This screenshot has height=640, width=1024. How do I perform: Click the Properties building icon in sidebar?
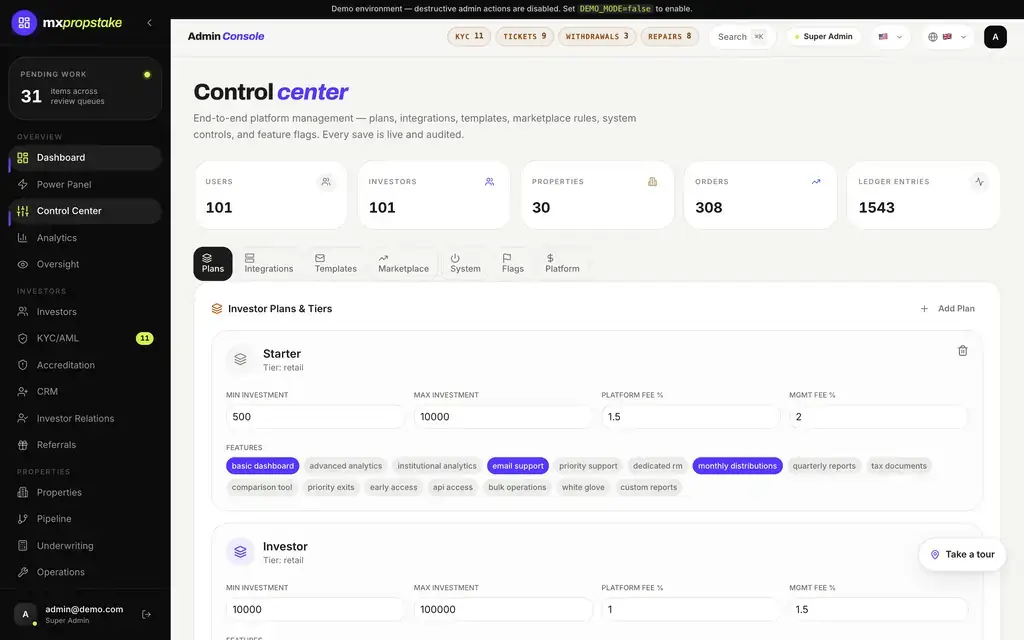pos(23,492)
